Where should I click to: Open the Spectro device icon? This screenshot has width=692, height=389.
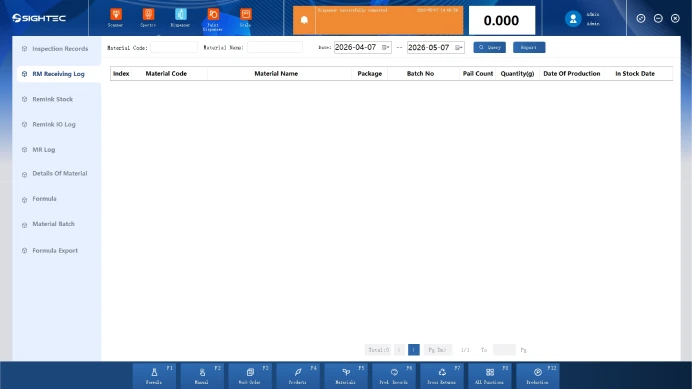[x=148, y=18]
